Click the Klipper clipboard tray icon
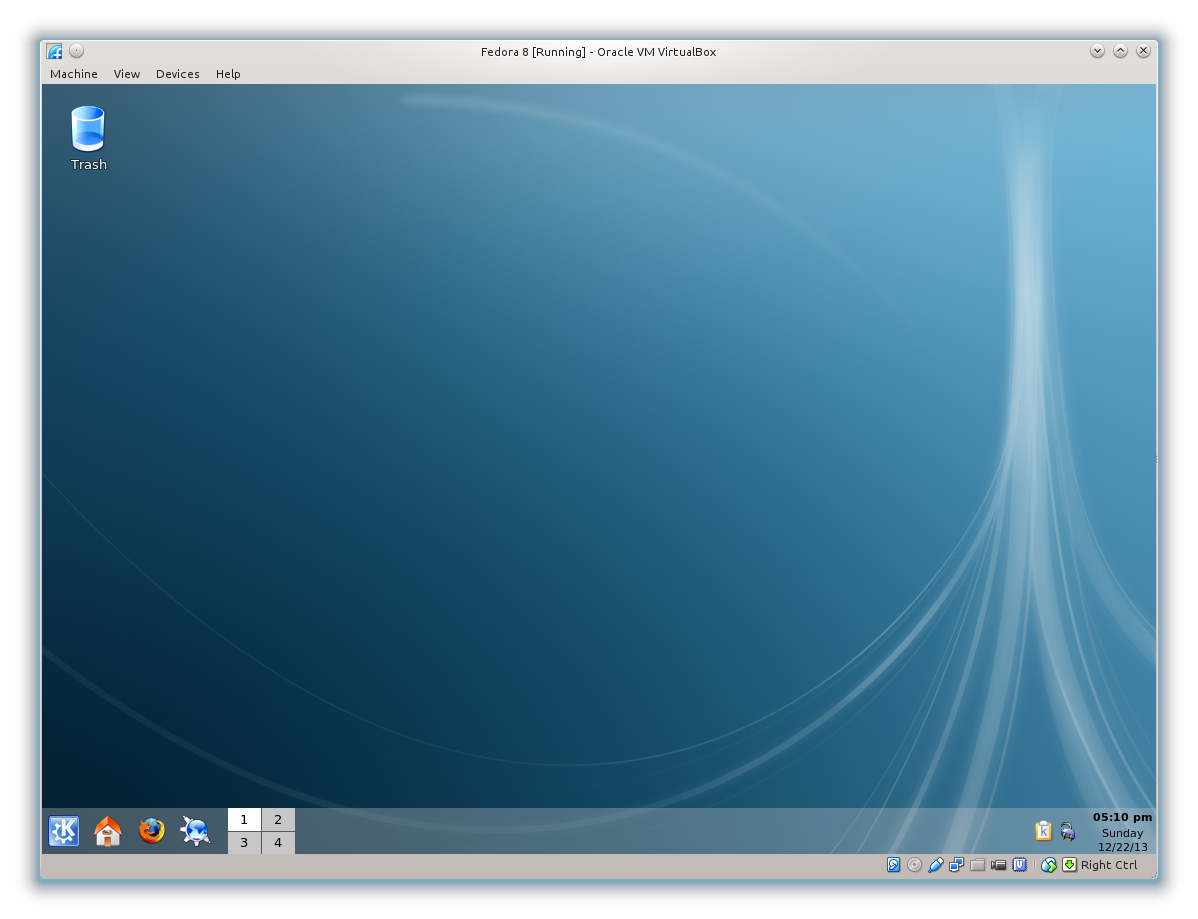Image resolution: width=1198 pixels, height=919 pixels. coord(1043,831)
